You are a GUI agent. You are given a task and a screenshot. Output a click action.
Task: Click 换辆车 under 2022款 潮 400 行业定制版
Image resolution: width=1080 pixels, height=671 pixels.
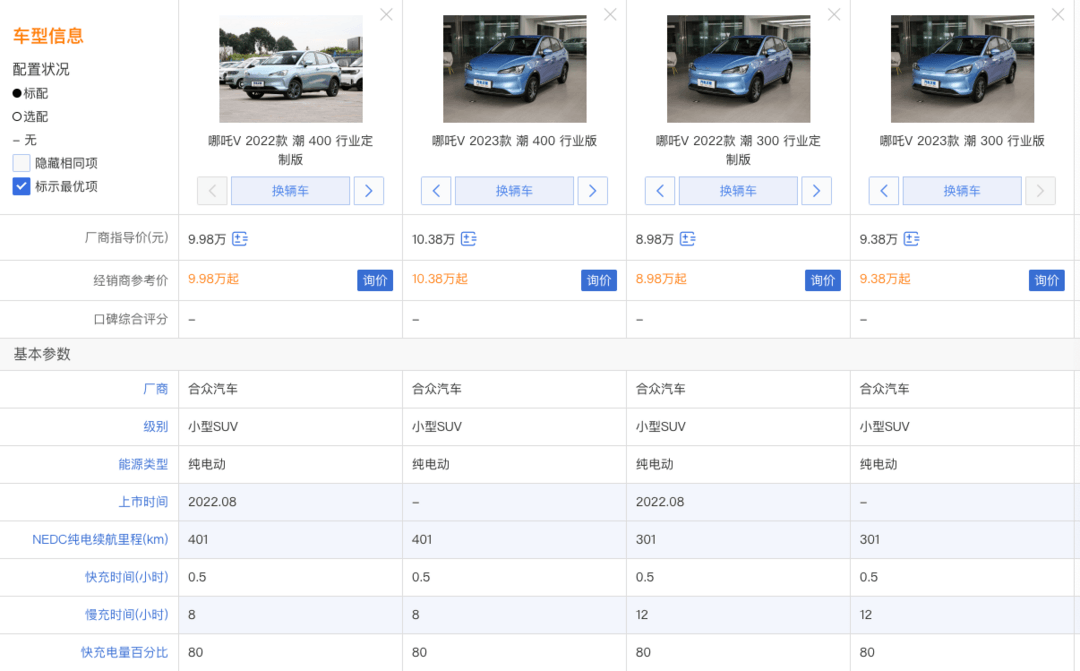coord(291,191)
